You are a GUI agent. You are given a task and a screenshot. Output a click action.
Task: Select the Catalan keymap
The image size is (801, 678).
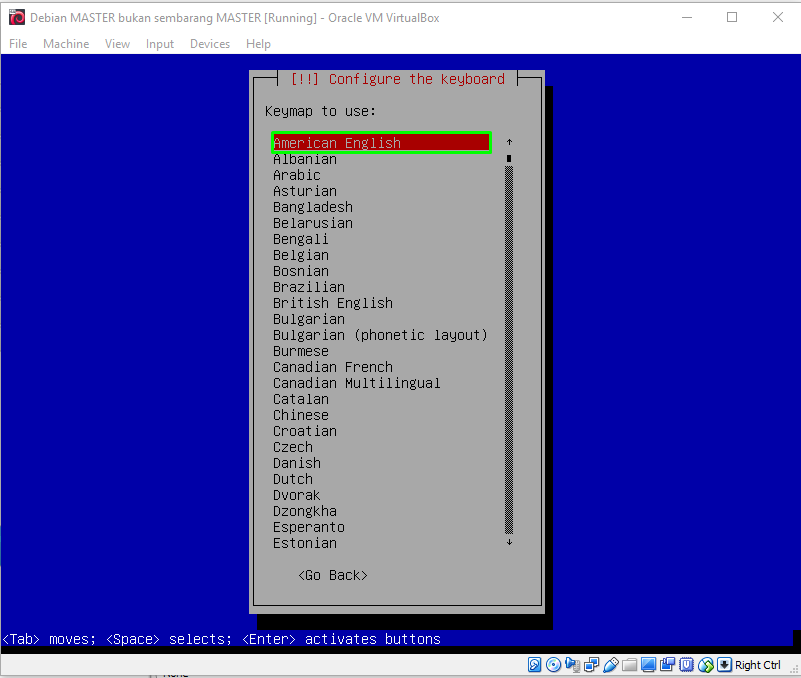coord(301,399)
